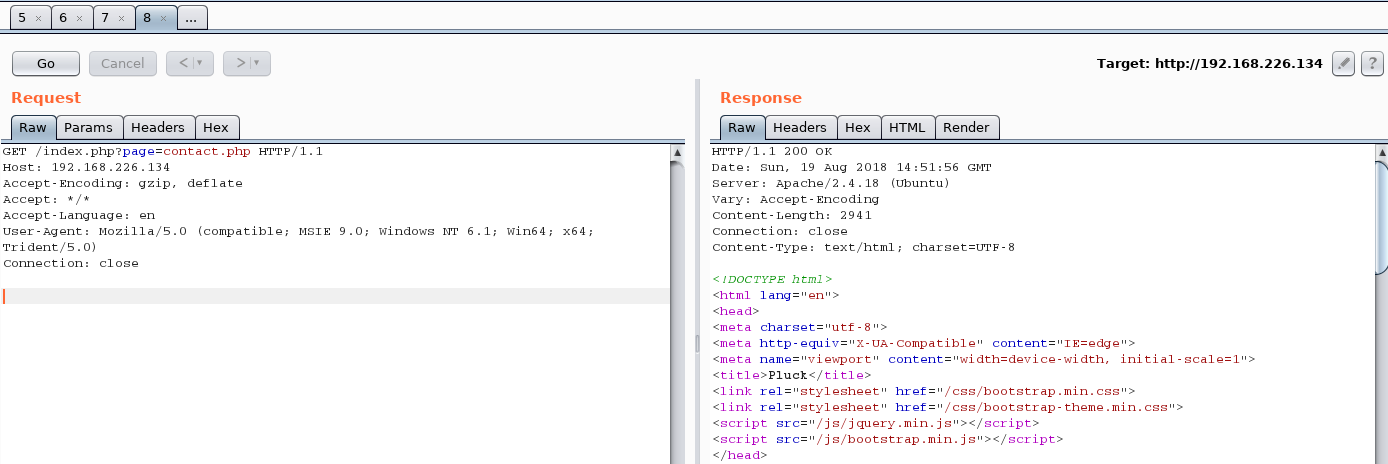Click the bootstrap-theme.min.css link line
The height and width of the screenshot is (464, 1388).
click(x=948, y=407)
